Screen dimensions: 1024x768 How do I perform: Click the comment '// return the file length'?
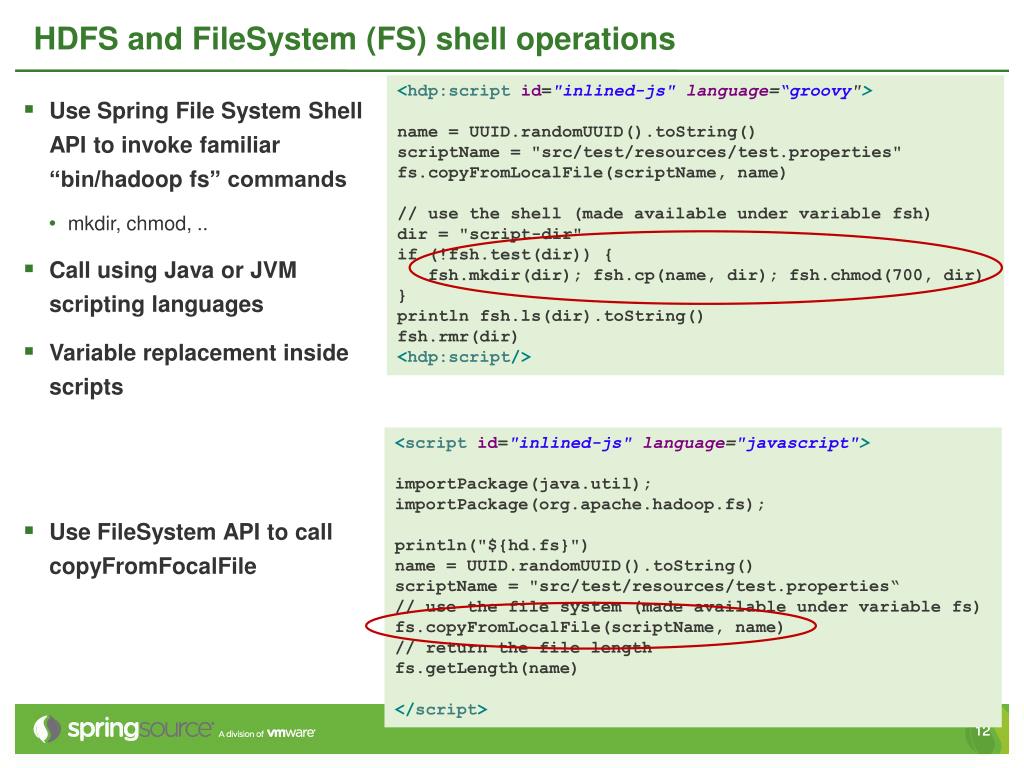pyautogui.click(x=523, y=648)
